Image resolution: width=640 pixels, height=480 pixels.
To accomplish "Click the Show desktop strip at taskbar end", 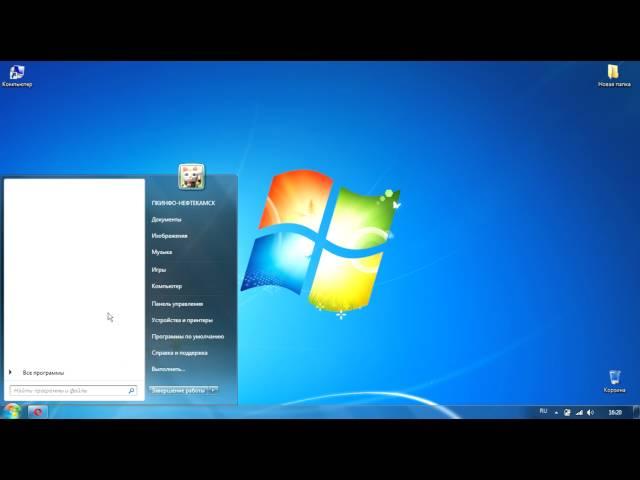I will pos(637,412).
